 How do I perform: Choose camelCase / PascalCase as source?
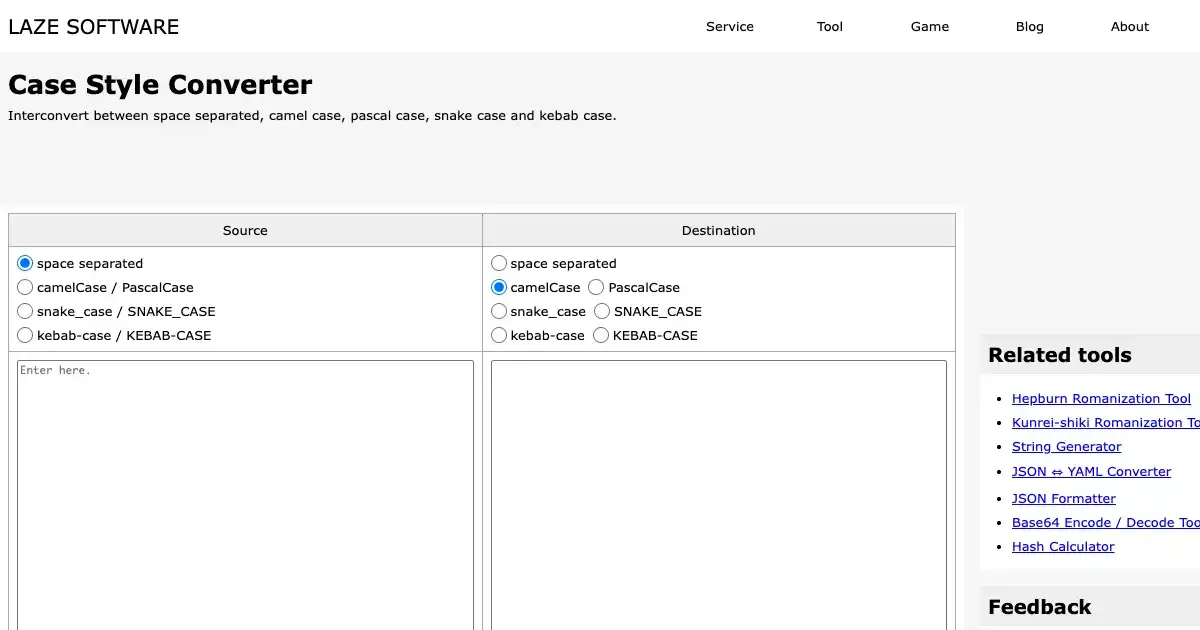(26, 287)
